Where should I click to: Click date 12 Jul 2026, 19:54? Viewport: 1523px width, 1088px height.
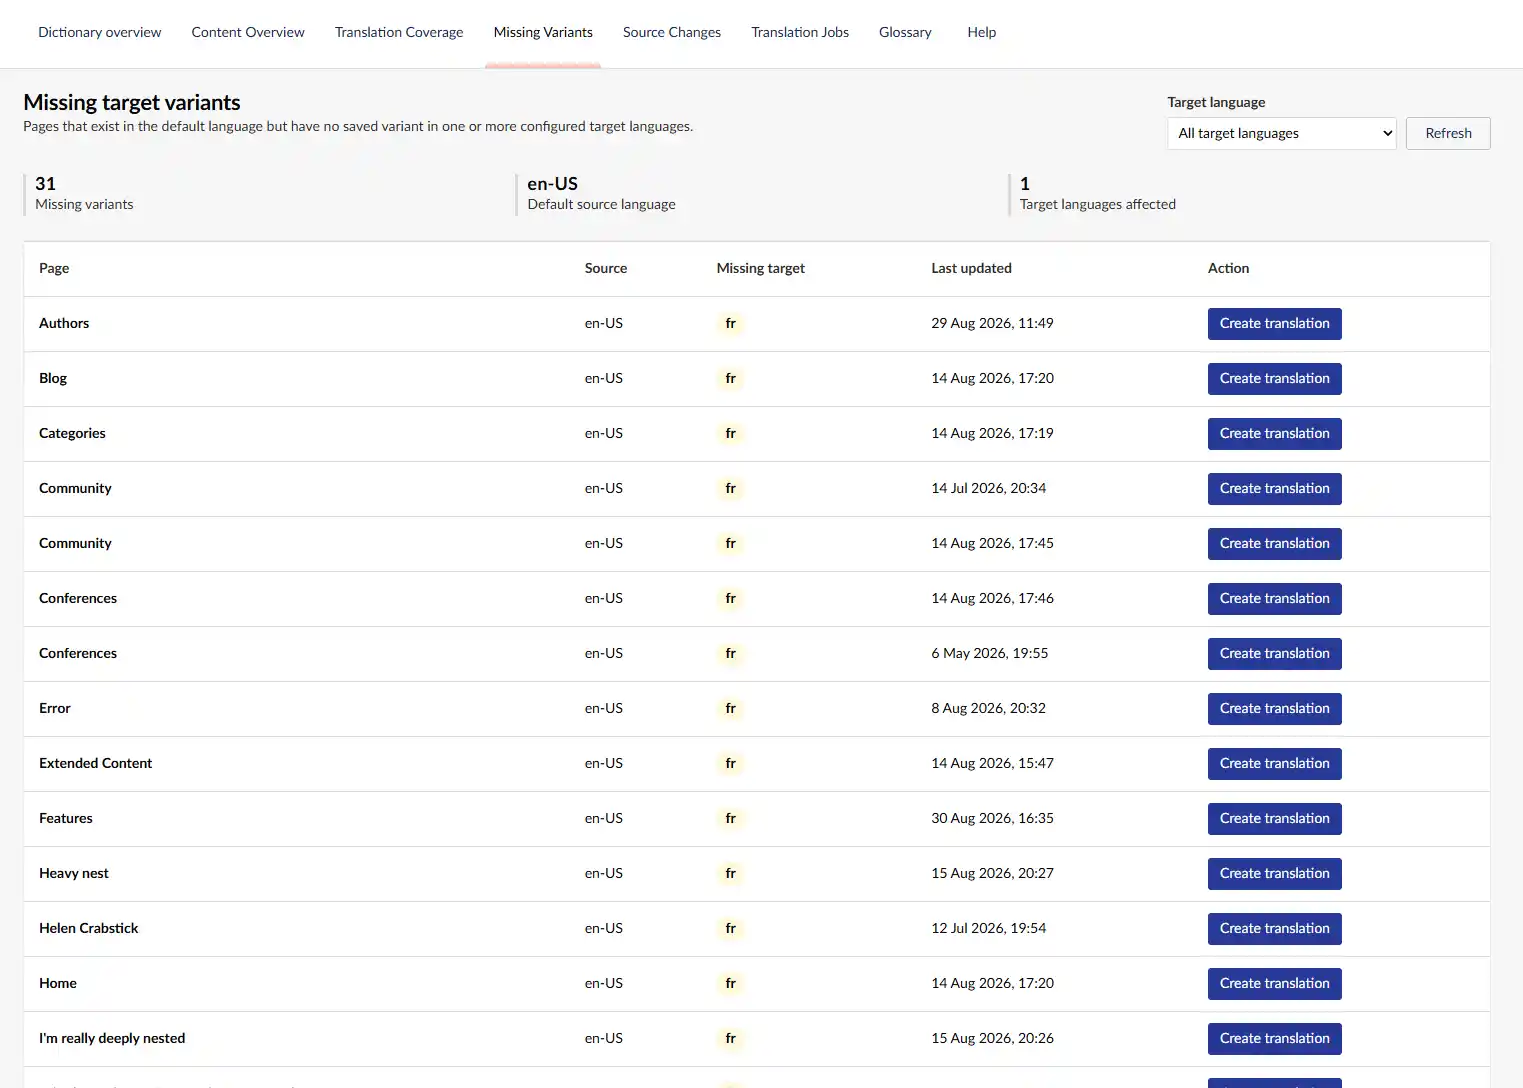[988, 928]
